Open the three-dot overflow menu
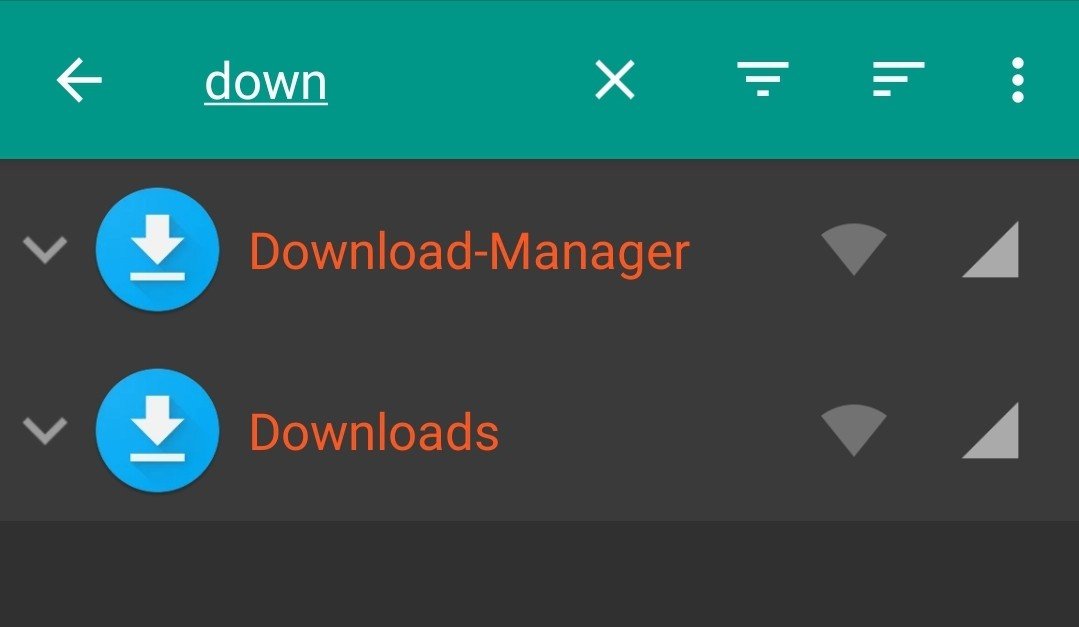This screenshot has width=1079, height=627. coord(1018,80)
